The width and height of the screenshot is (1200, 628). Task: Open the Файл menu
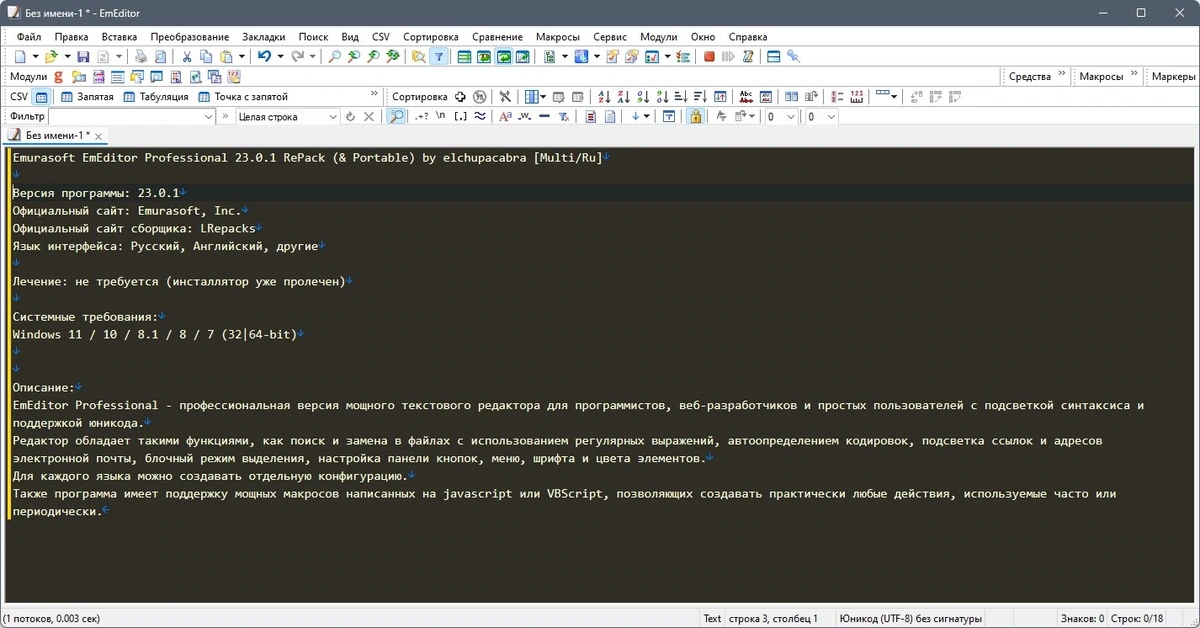(x=28, y=37)
